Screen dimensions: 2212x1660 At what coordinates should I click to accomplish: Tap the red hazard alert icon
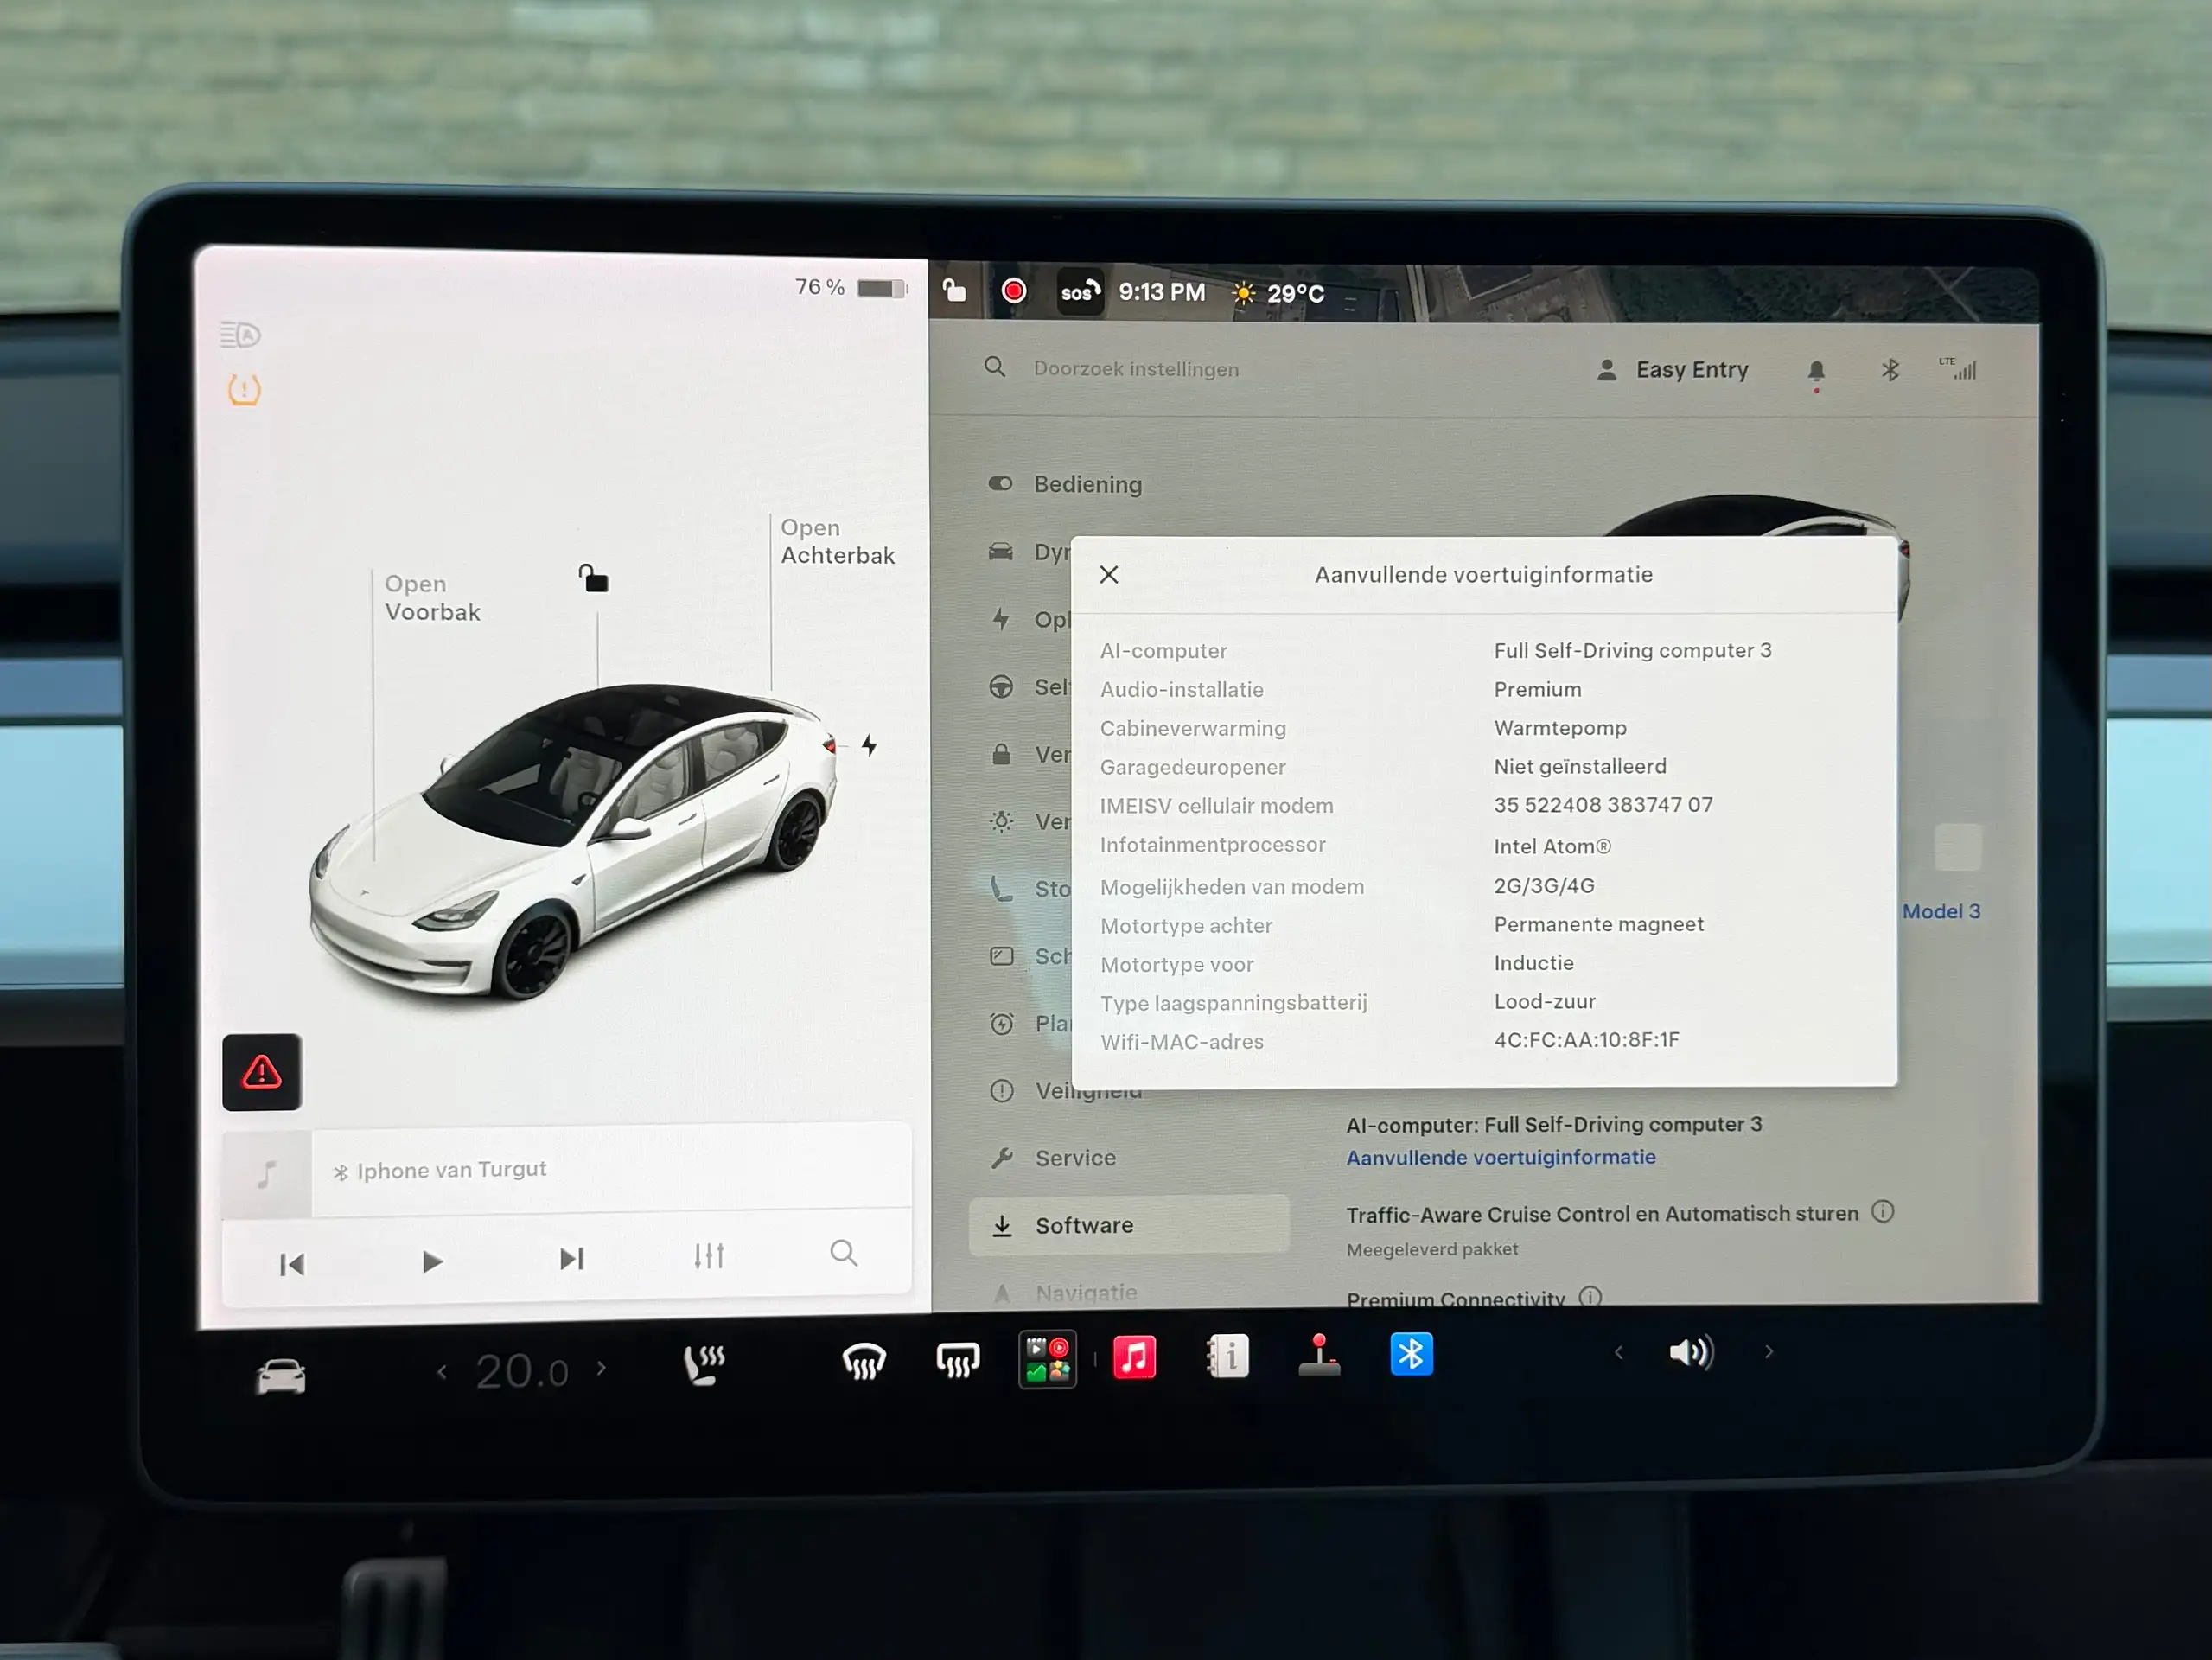(x=262, y=1072)
